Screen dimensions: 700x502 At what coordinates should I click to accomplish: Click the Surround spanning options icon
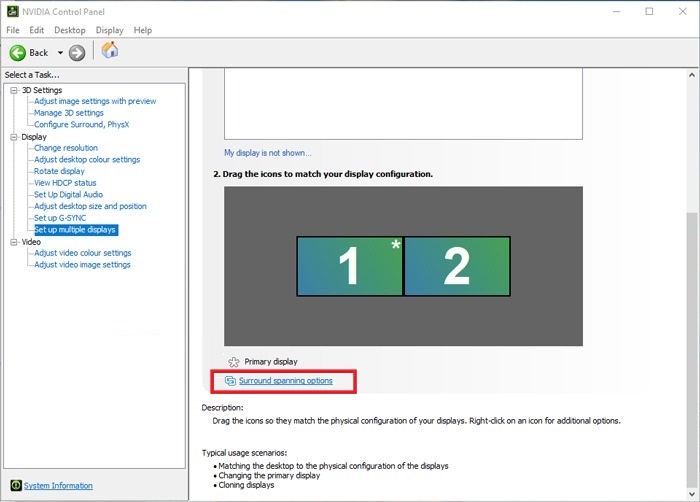point(230,381)
